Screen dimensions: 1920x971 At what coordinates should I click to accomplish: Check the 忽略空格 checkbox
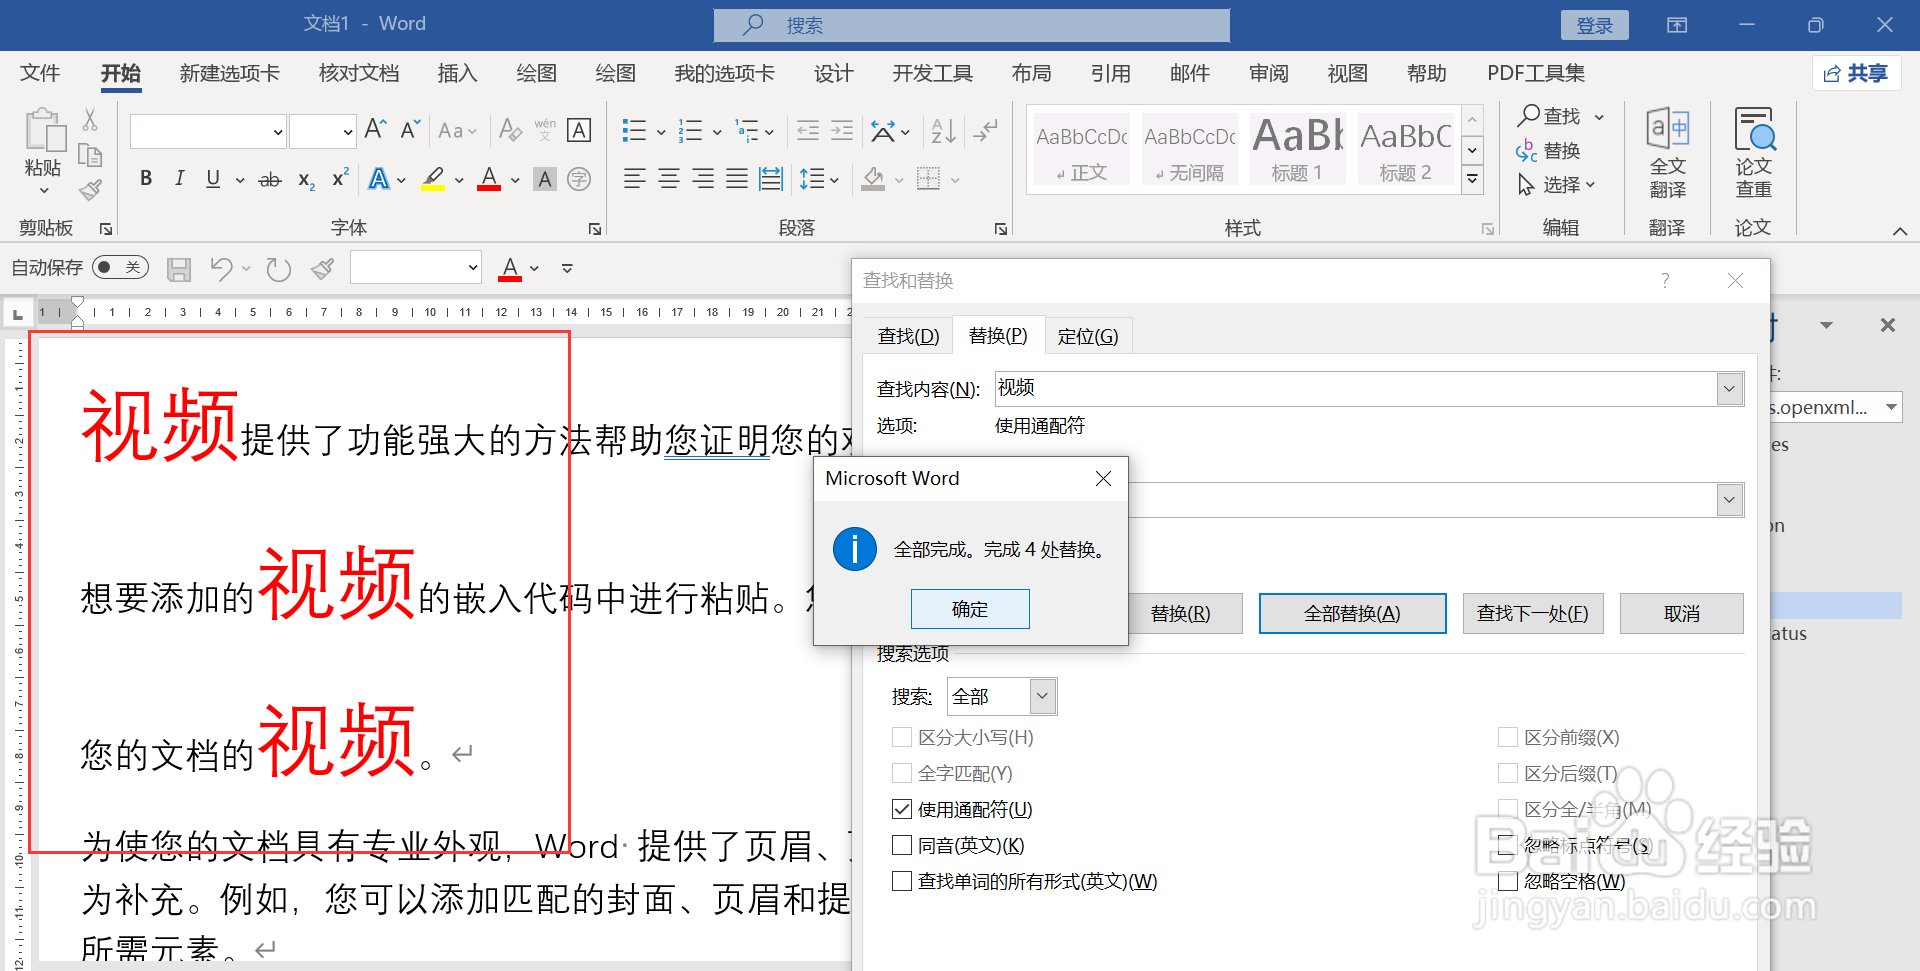1508,881
